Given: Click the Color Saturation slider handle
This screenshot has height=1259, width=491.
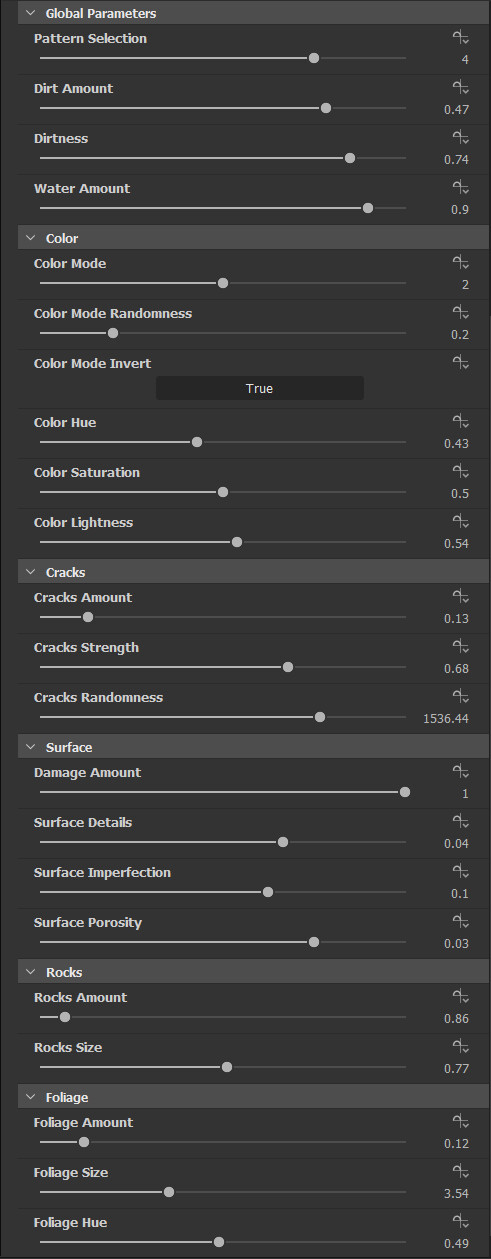Looking at the screenshot, I should pyautogui.click(x=223, y=492).
